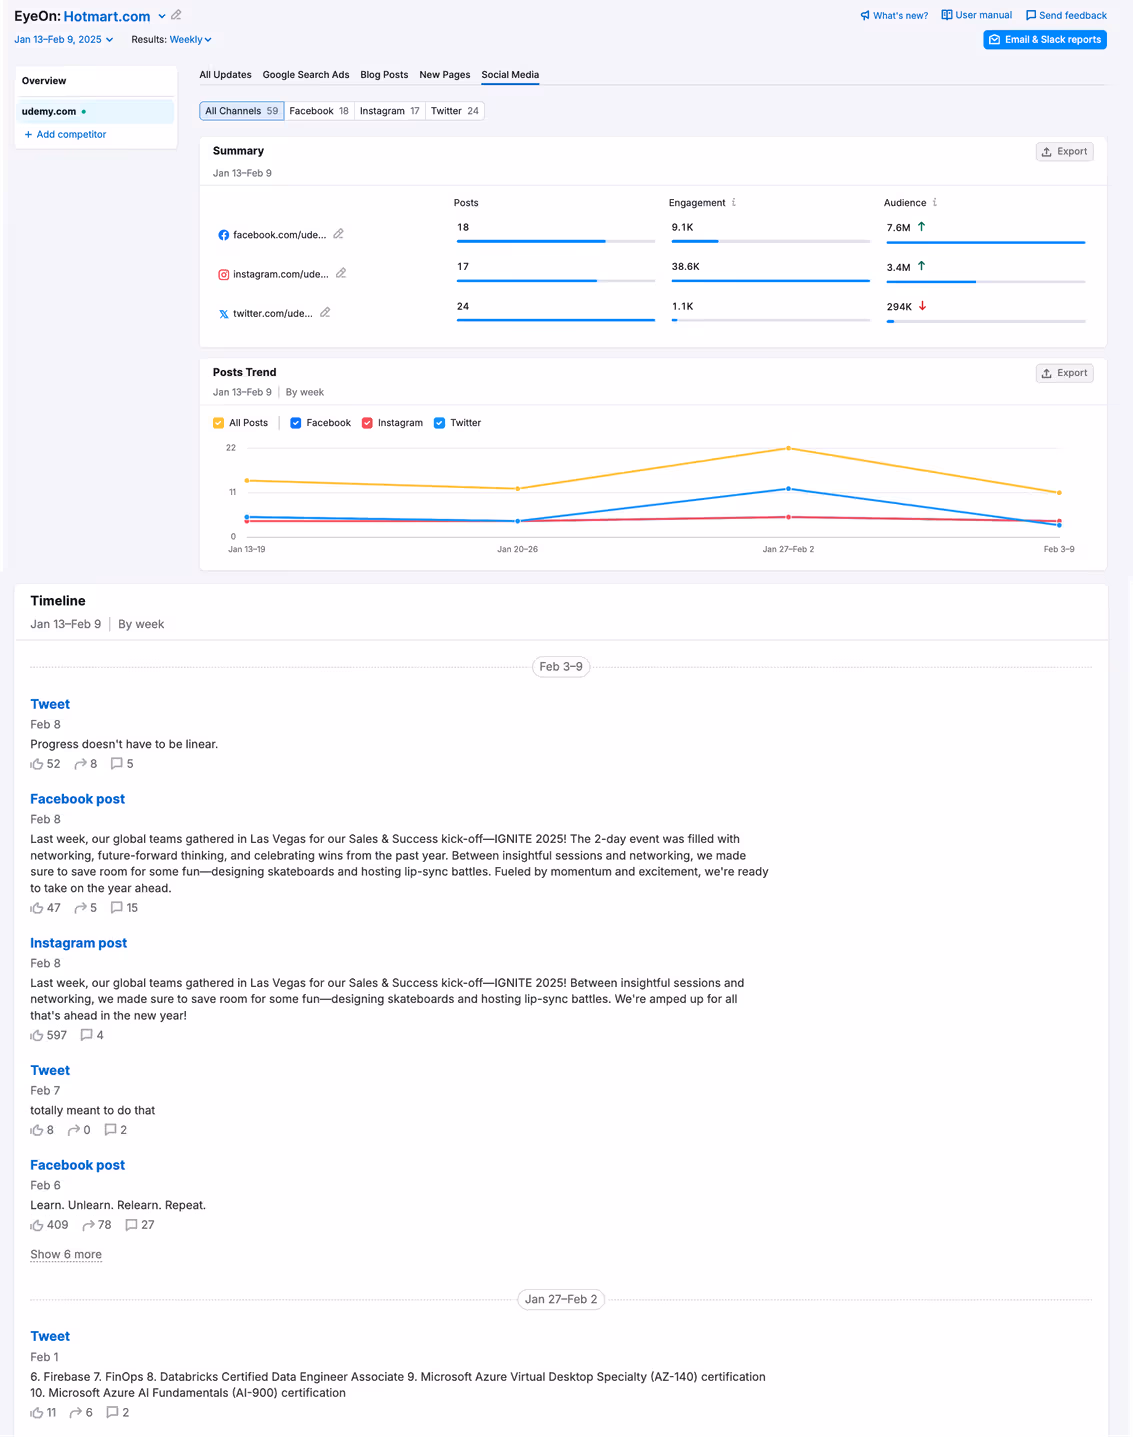Select the All Channels 59 filter
The image size is (1133, 1437).
click(242, 111)
